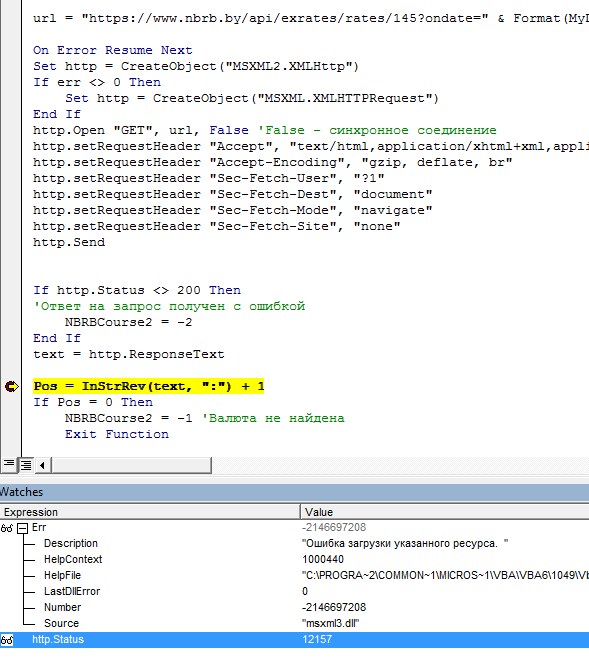Select the glasses icon beside Err watch
Viewport: 589px width, 666px height.
7,528
